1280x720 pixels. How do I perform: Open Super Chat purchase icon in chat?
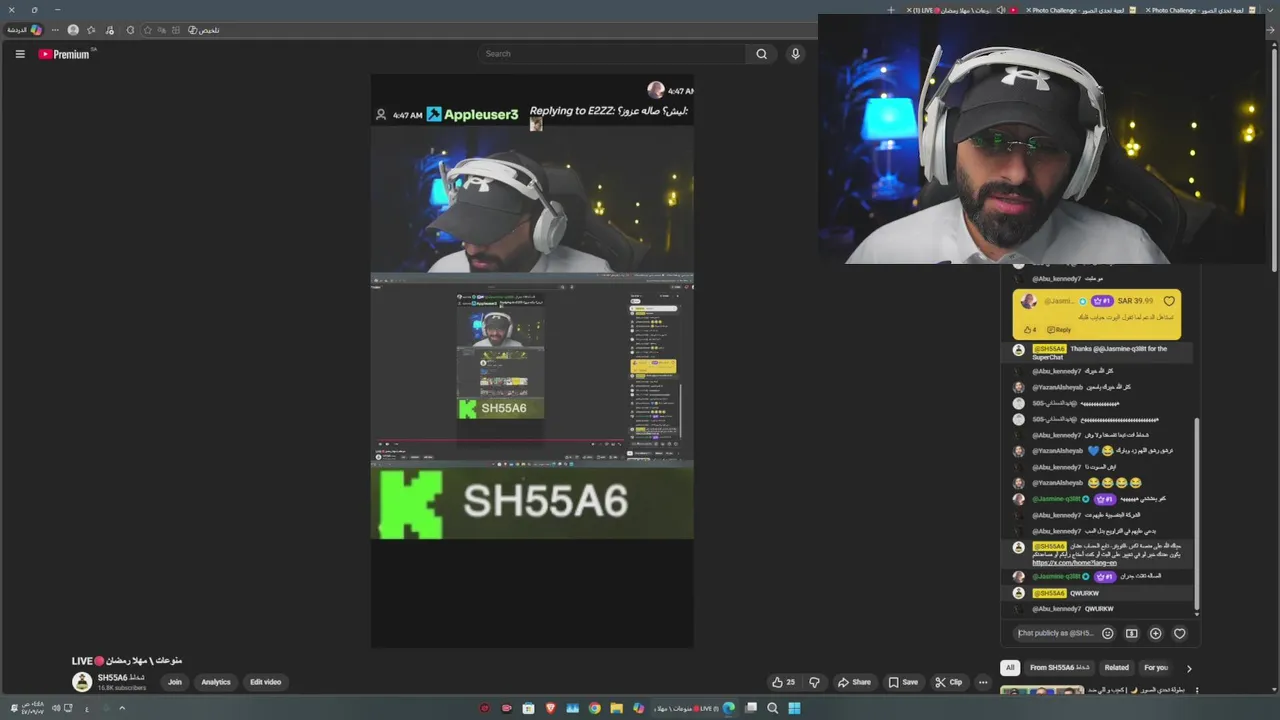pyautogui.click(x=1132, y=633)
